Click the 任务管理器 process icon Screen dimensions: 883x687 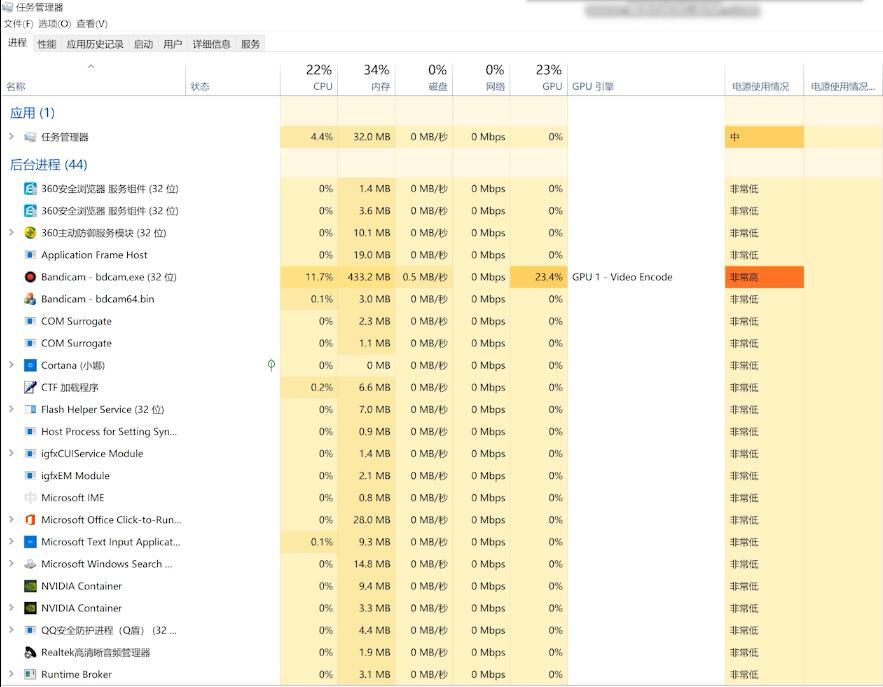tap(30, 137)
